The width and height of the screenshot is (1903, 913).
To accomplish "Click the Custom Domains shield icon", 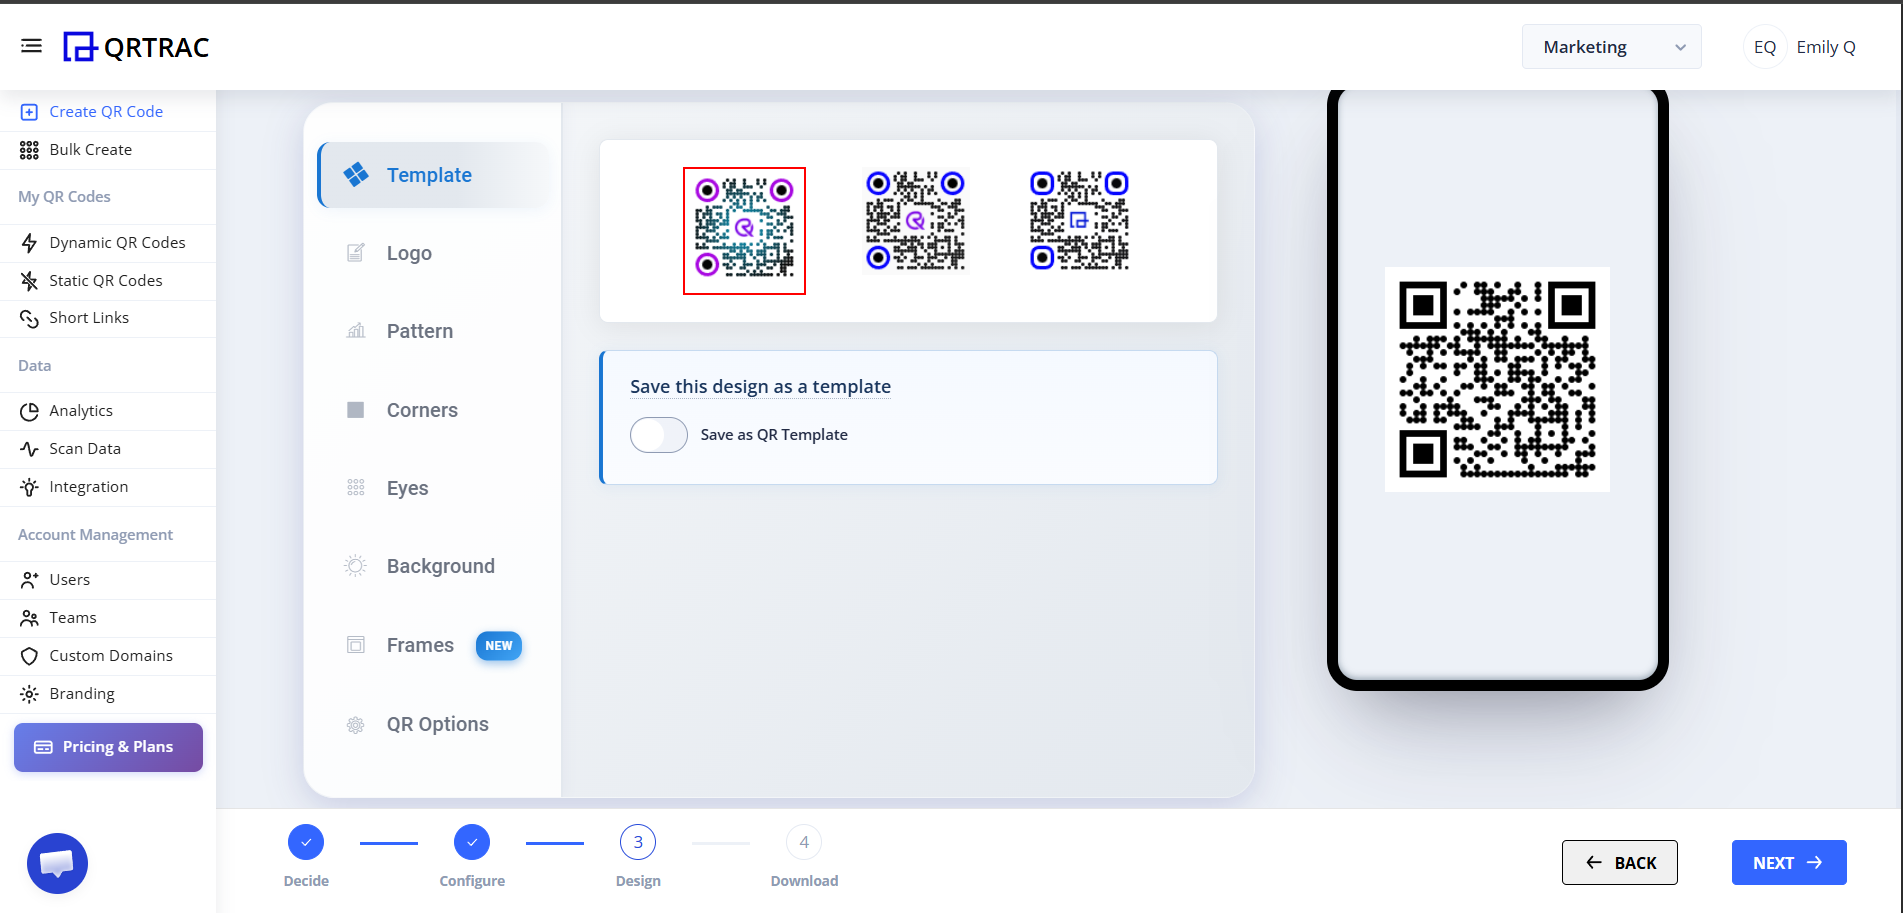I will point(29,656).
